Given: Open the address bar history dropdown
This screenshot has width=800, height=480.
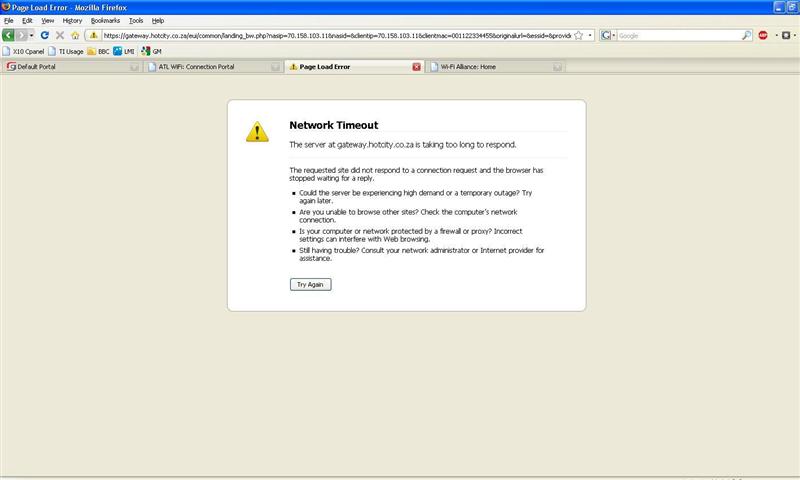Looking at the screenshot, I should [590, 35].
